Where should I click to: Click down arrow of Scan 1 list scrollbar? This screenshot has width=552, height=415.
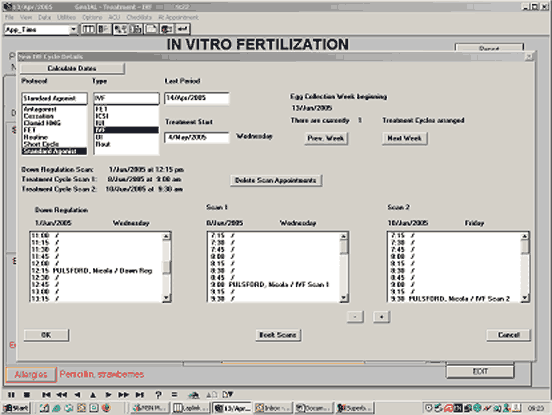tap(344, 298)
